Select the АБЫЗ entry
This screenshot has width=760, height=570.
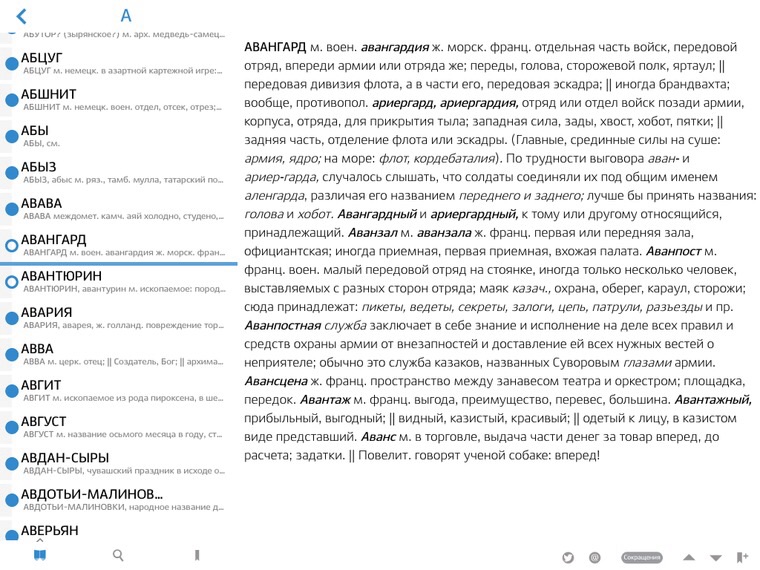pyautogui.click(x=119, y=173)
